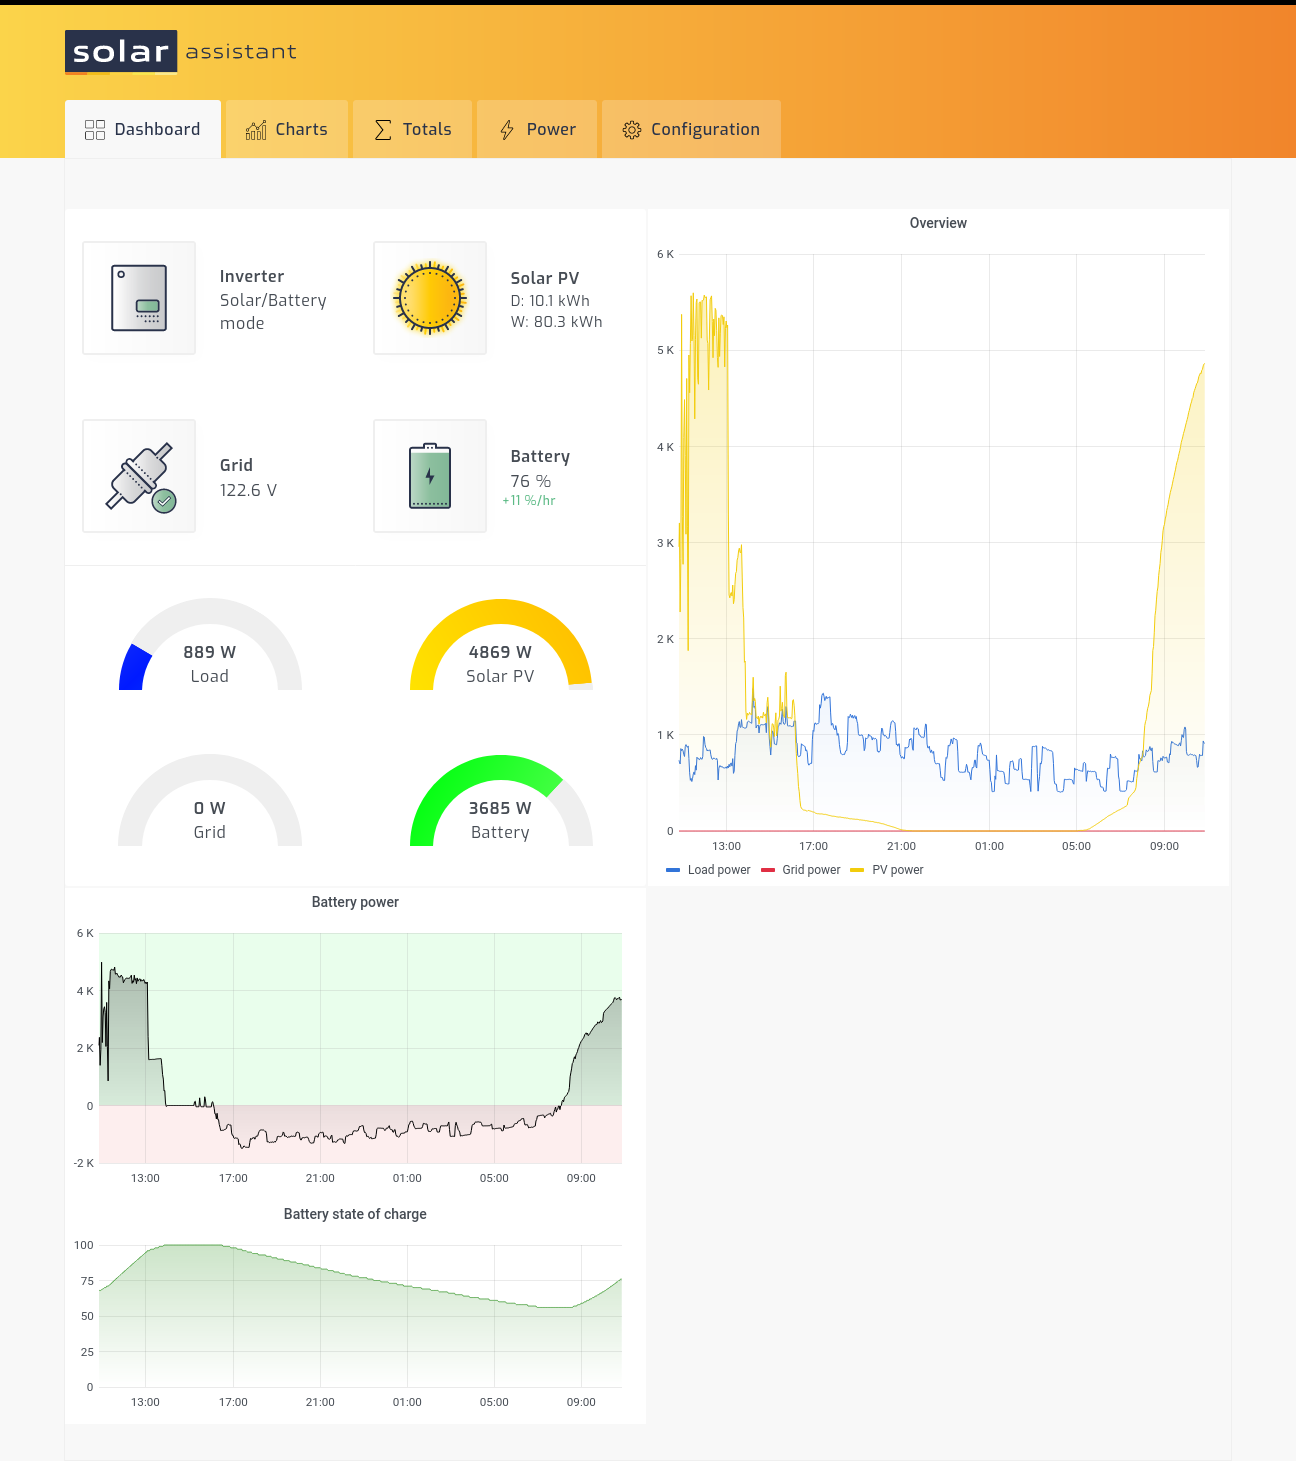Click the Battery charging icon
This screenshot has width=1296, height=1461.
tap(430, 476)
